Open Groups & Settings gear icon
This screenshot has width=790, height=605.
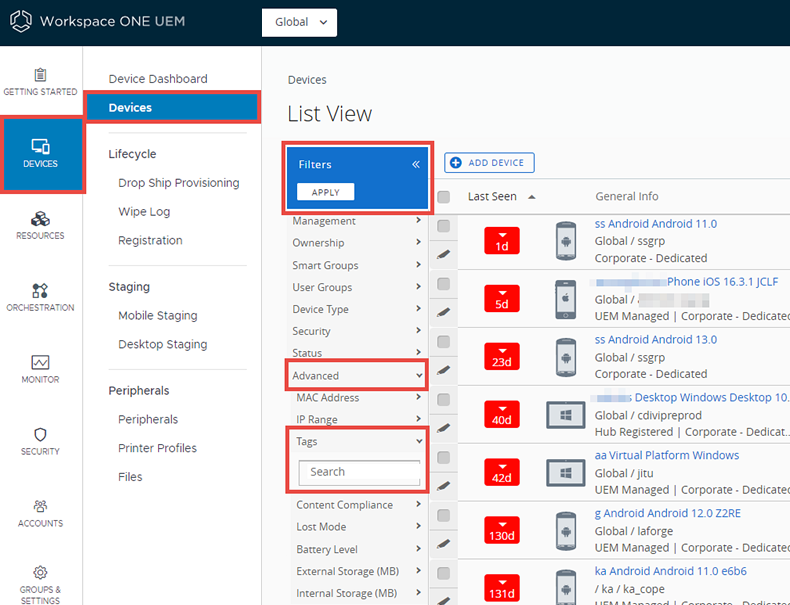point(40,572)
